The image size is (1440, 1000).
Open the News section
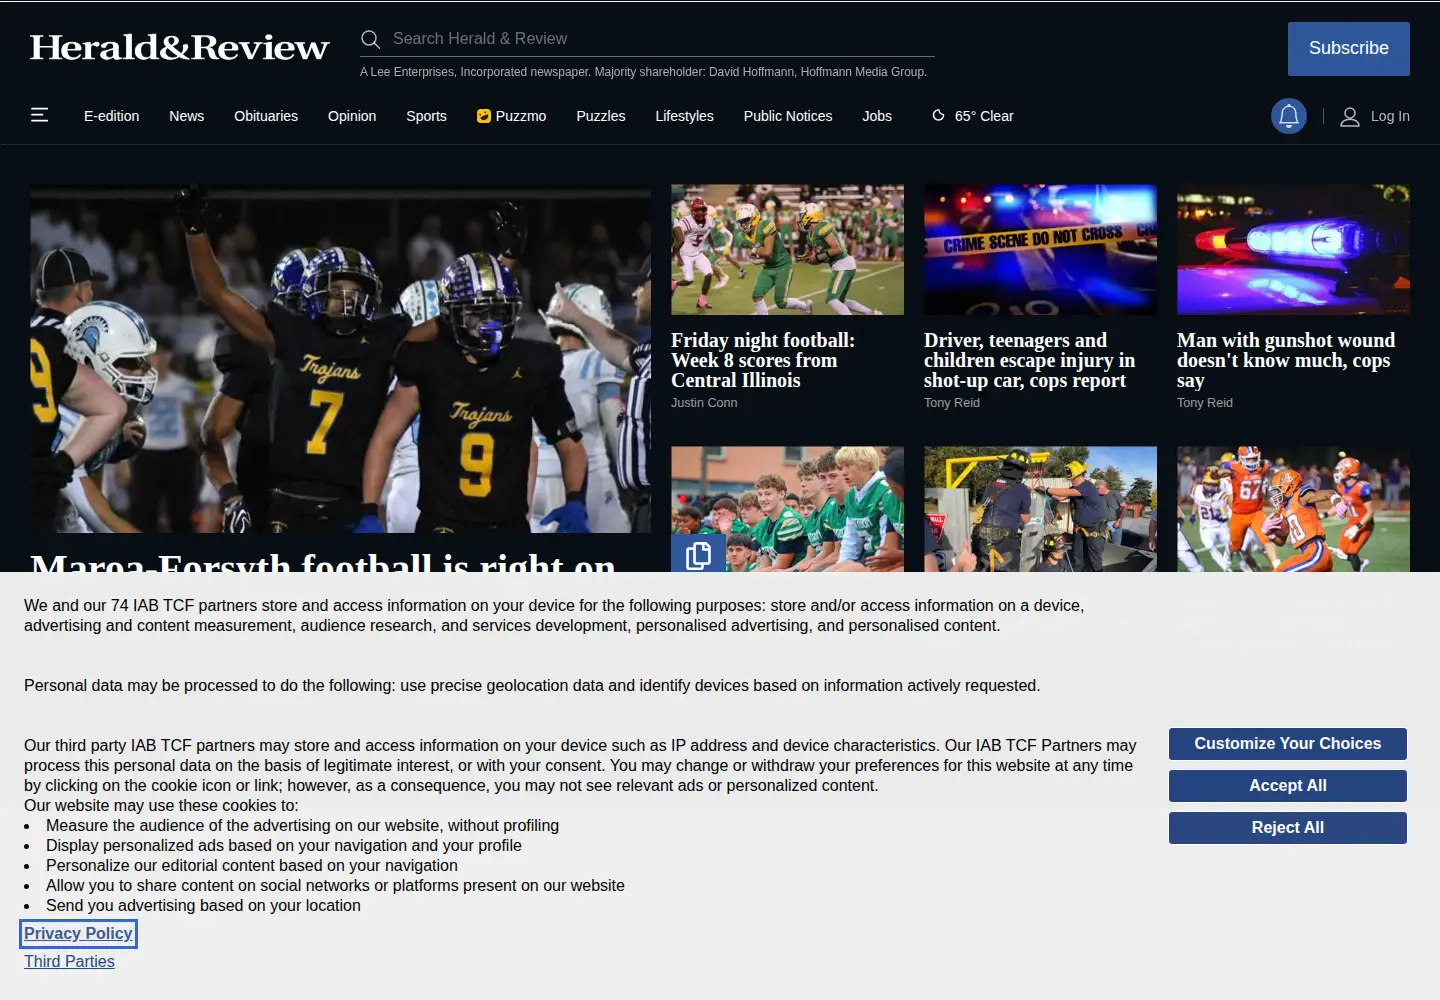[x=186, y=116]
